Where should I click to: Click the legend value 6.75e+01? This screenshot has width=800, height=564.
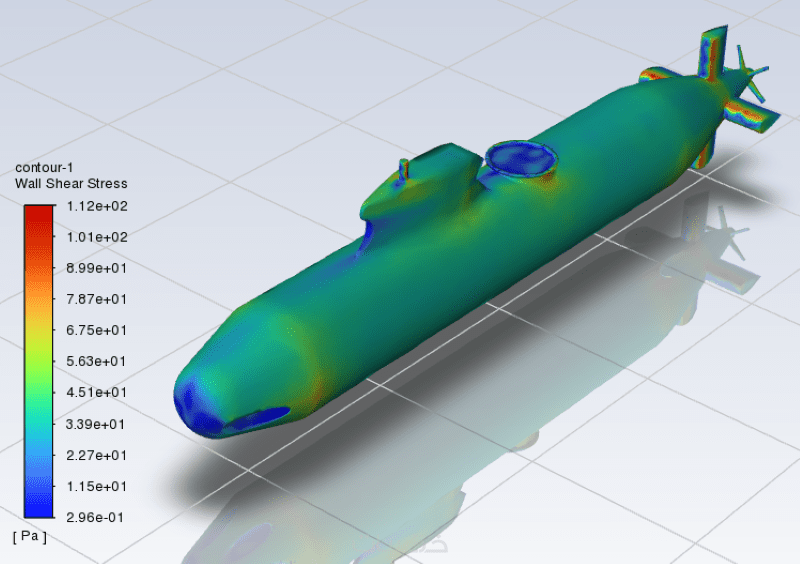pyautogui.click(x=96, y=330)
